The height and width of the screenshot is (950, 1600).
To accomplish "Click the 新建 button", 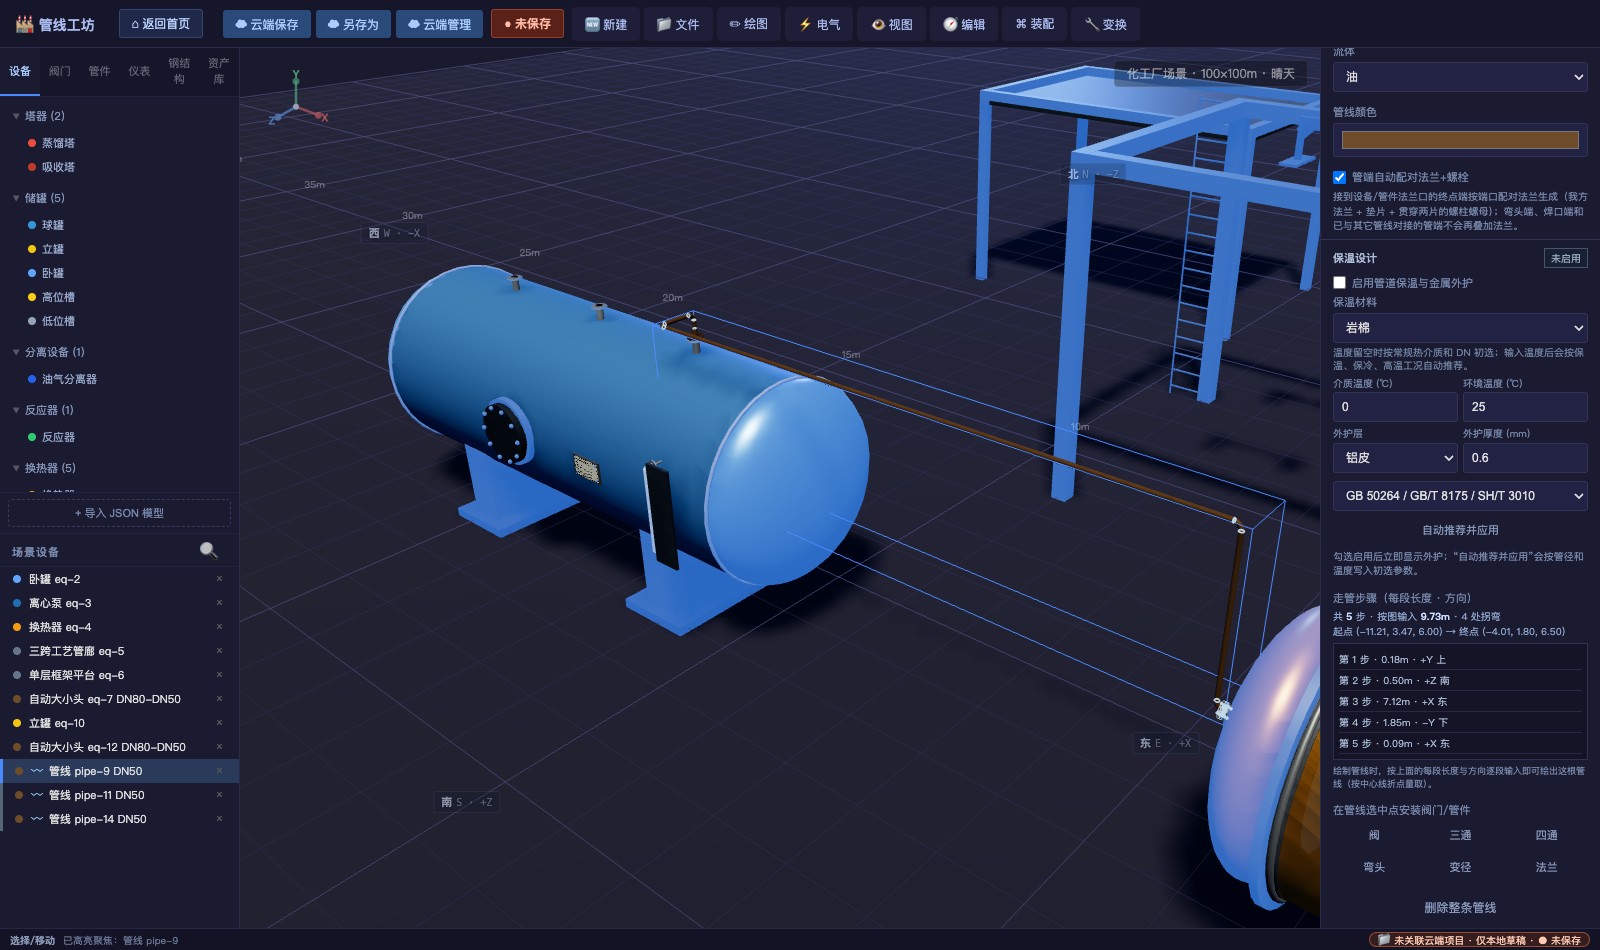I will (606, 24).
